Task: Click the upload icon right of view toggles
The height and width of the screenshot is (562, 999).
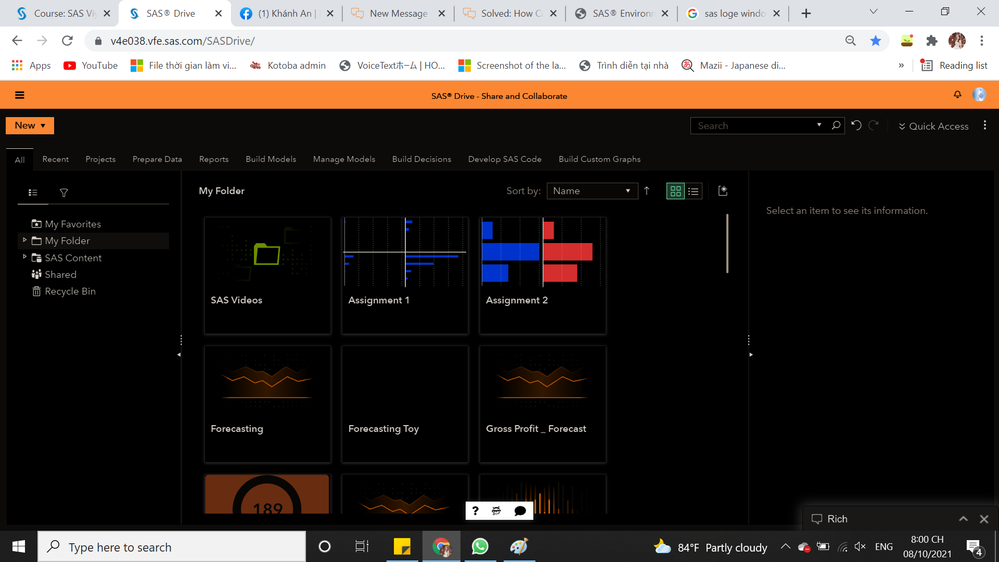Action: [x=722, y=191]
